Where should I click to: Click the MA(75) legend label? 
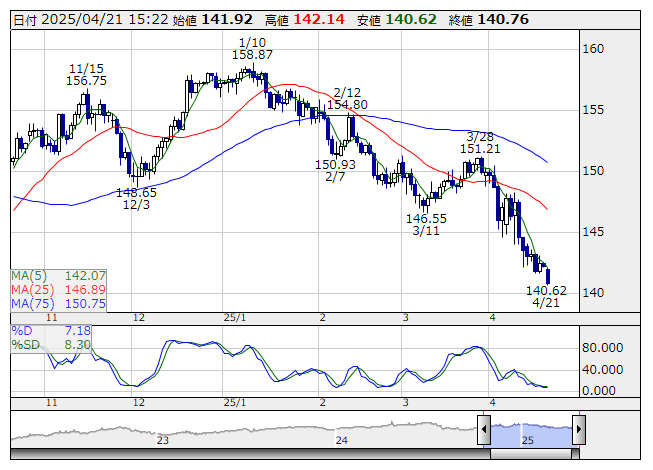[x=35, y=303]
